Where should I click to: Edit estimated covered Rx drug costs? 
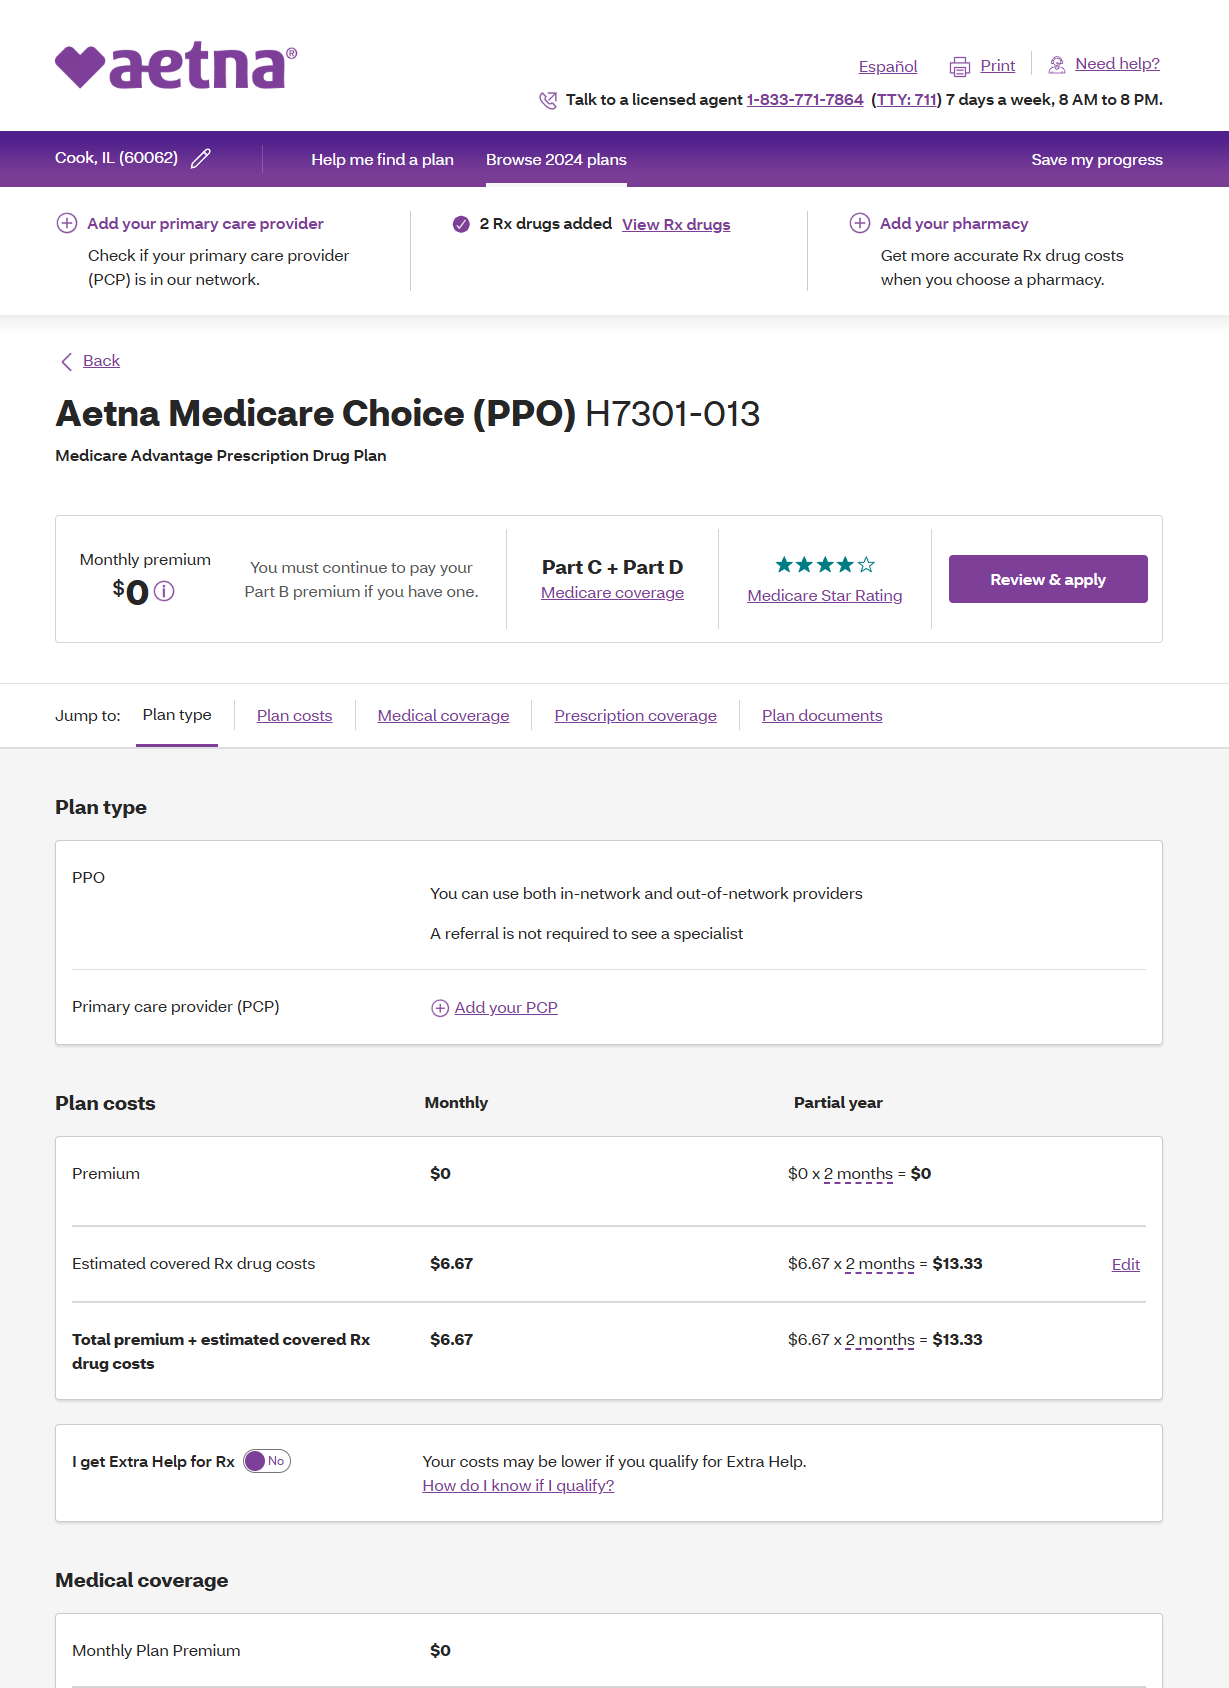pyautogui.click(x=1126, y=1265)
